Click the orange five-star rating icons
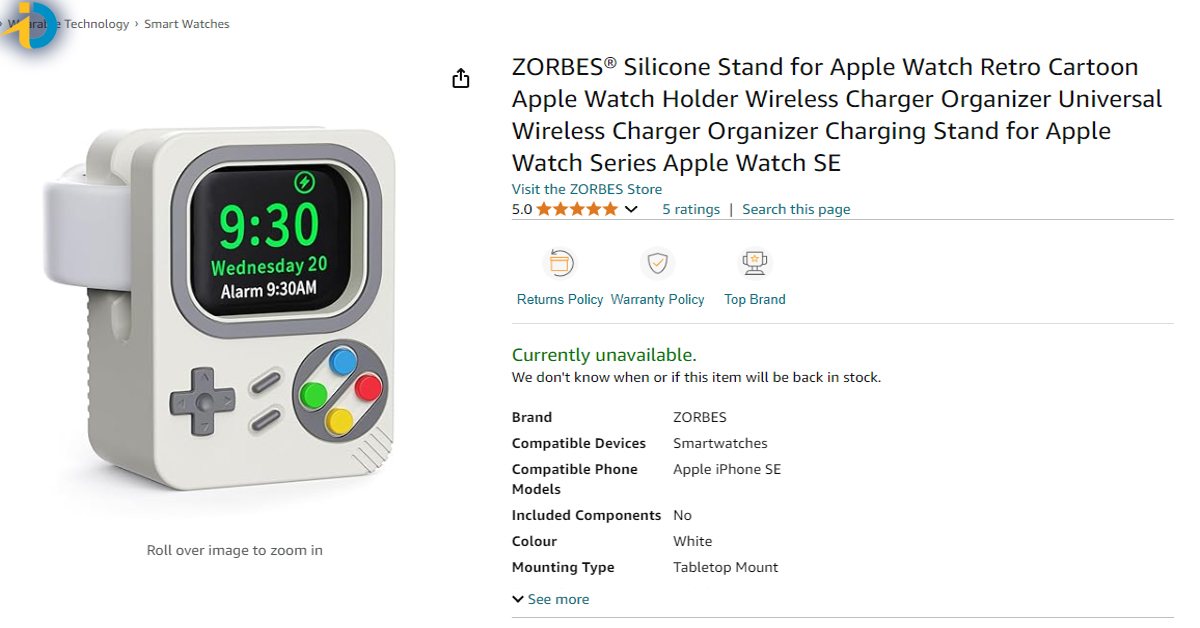1200x628 pixels. point(577,209)
